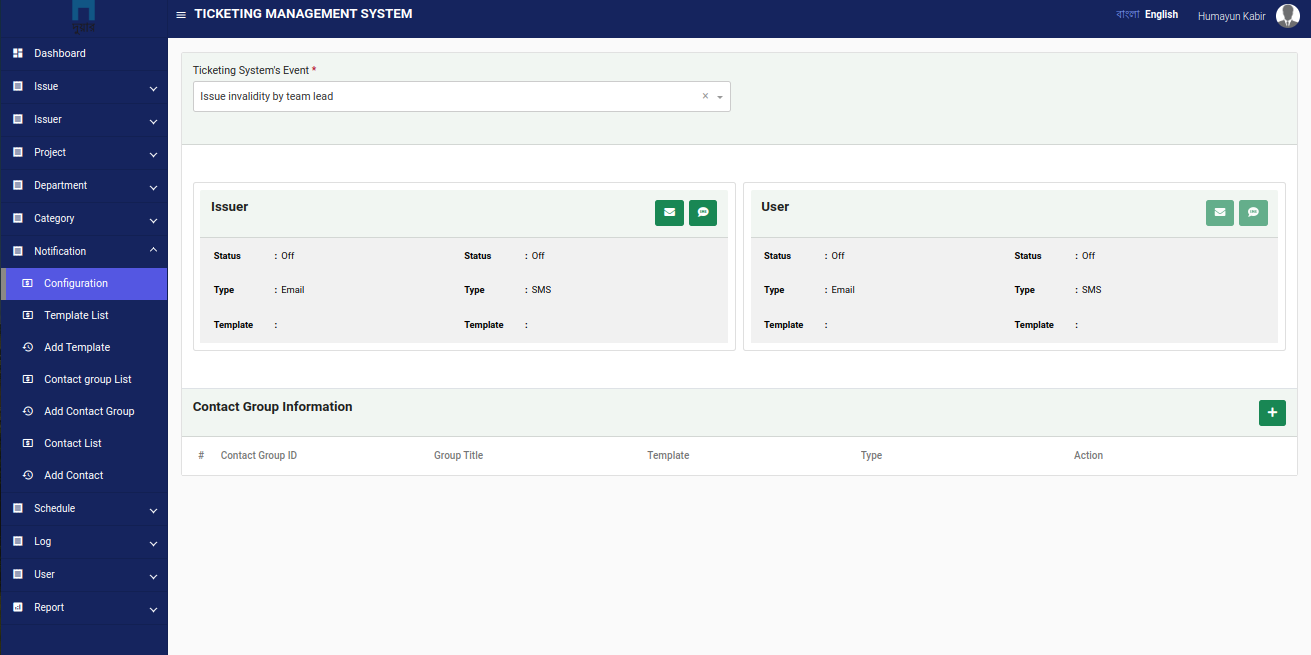Clear the selected event with x
The height and width of the screenshot is (655, 1311).
pyautogui.click(x=705, y=96)
